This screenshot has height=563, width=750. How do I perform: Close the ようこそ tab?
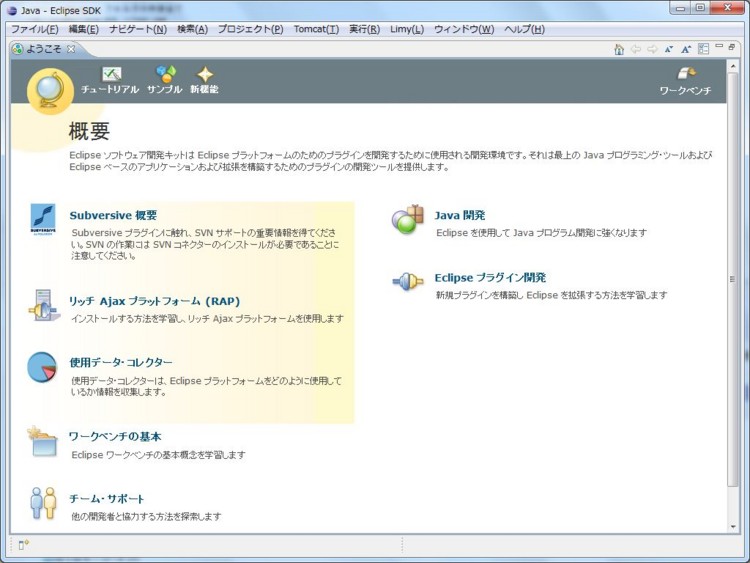[71, 49]
